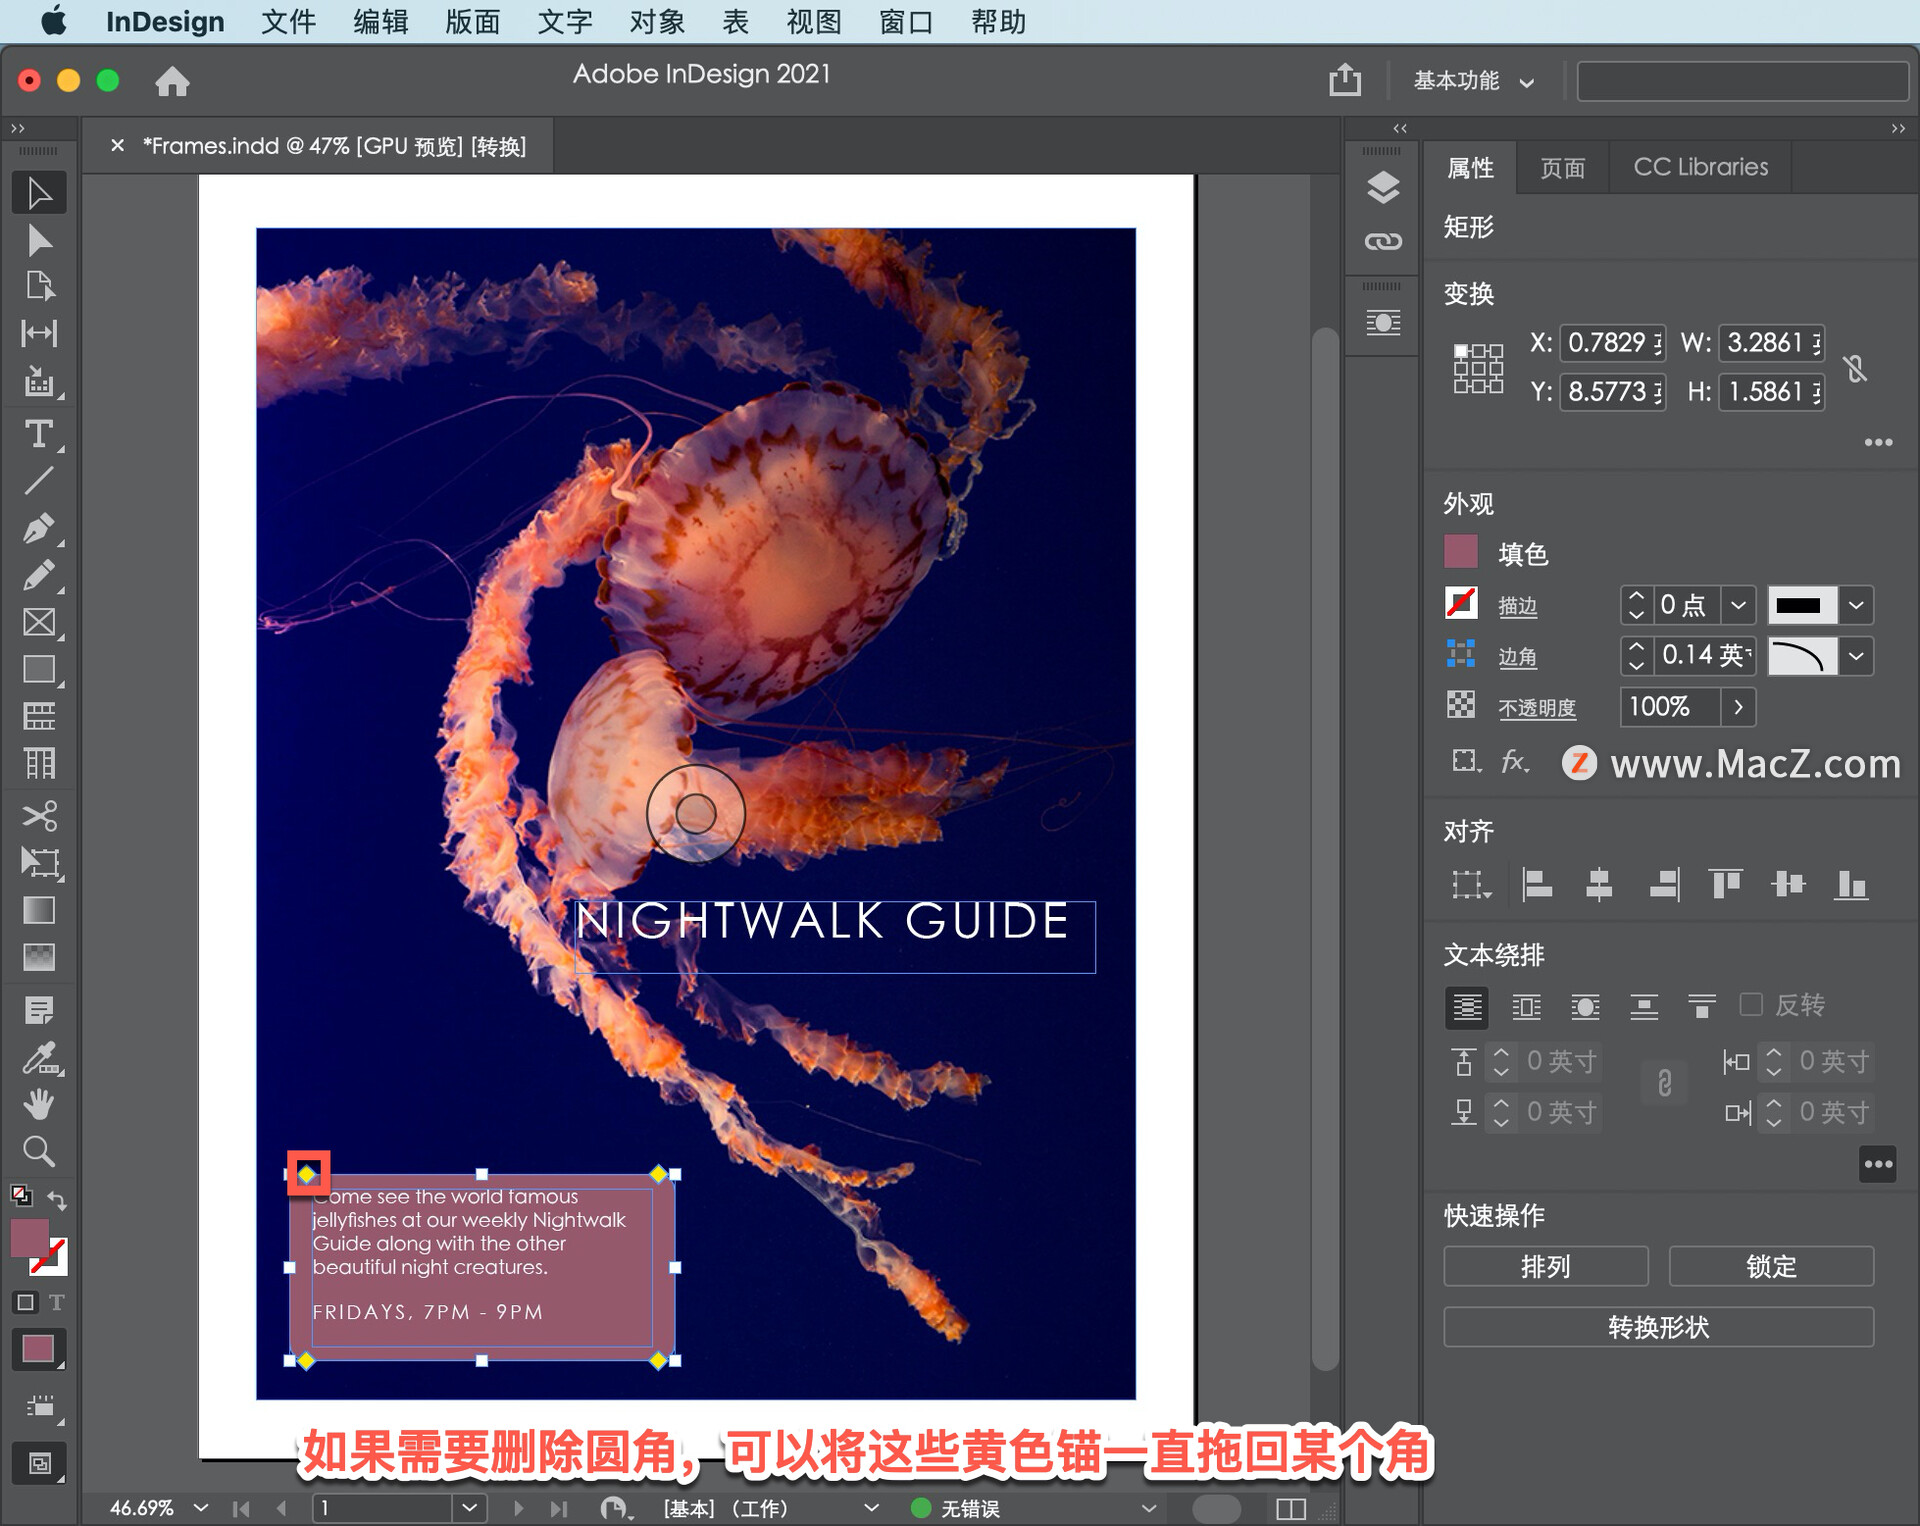Open the 边角 corner options link
The height and width of the screenshot is (1526, 1920).
tap(1517, 657)
